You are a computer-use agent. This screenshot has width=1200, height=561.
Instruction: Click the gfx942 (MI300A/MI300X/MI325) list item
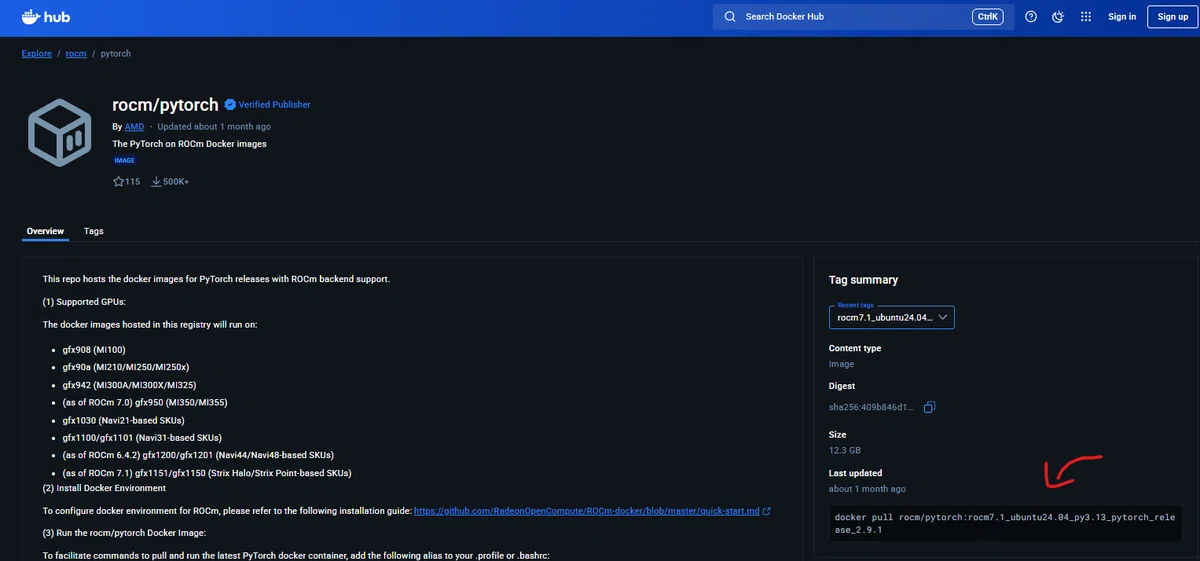pos(129,385)
